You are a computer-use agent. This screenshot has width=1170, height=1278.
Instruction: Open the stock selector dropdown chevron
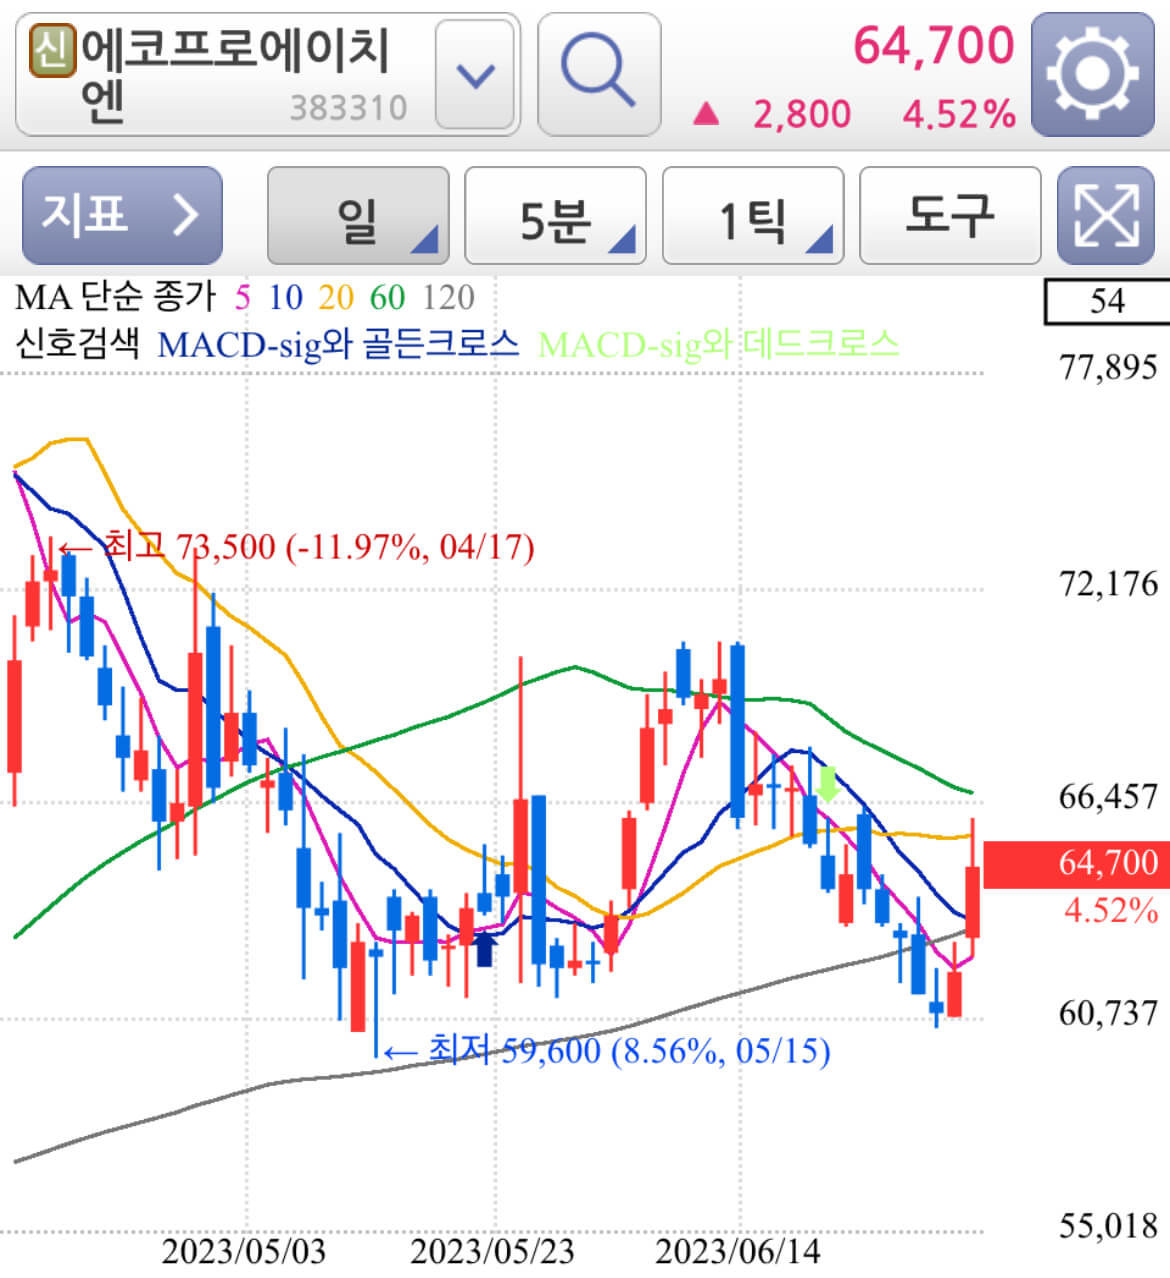click(x=475, y=75)
